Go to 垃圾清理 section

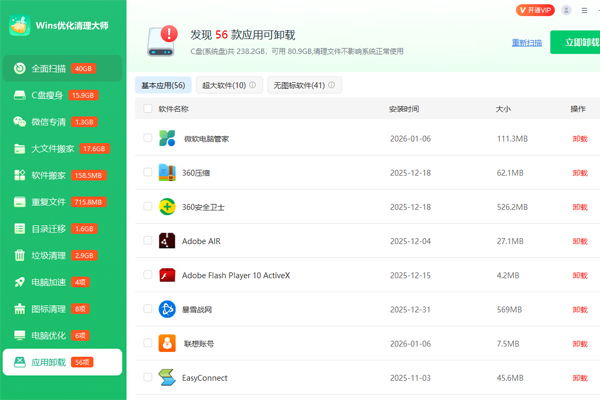click(62, 255)
